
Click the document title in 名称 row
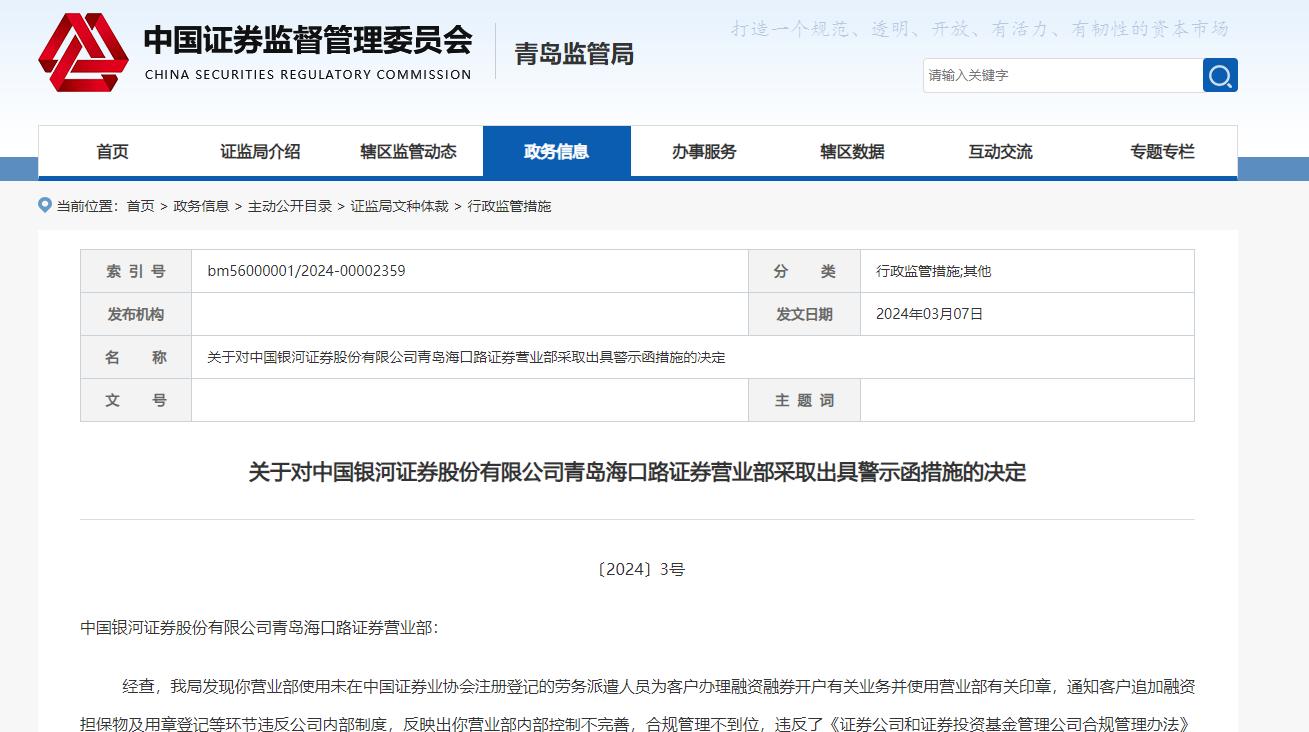coord(466,357)
